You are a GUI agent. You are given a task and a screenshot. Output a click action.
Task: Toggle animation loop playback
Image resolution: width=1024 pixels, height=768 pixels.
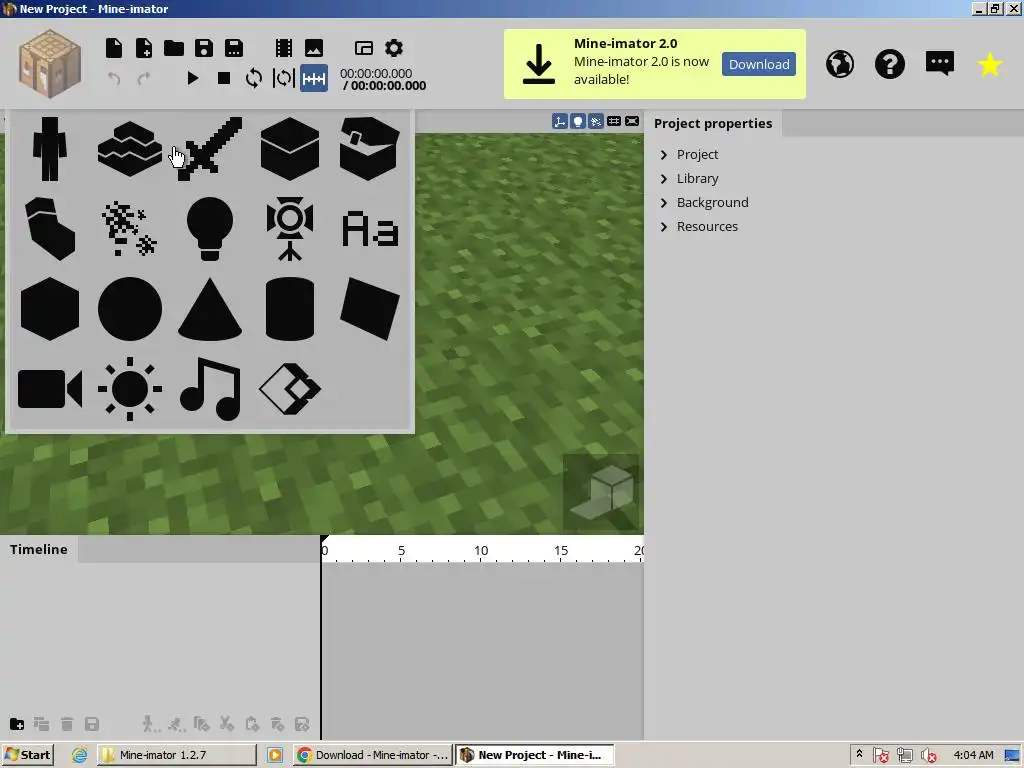[254, 78]
